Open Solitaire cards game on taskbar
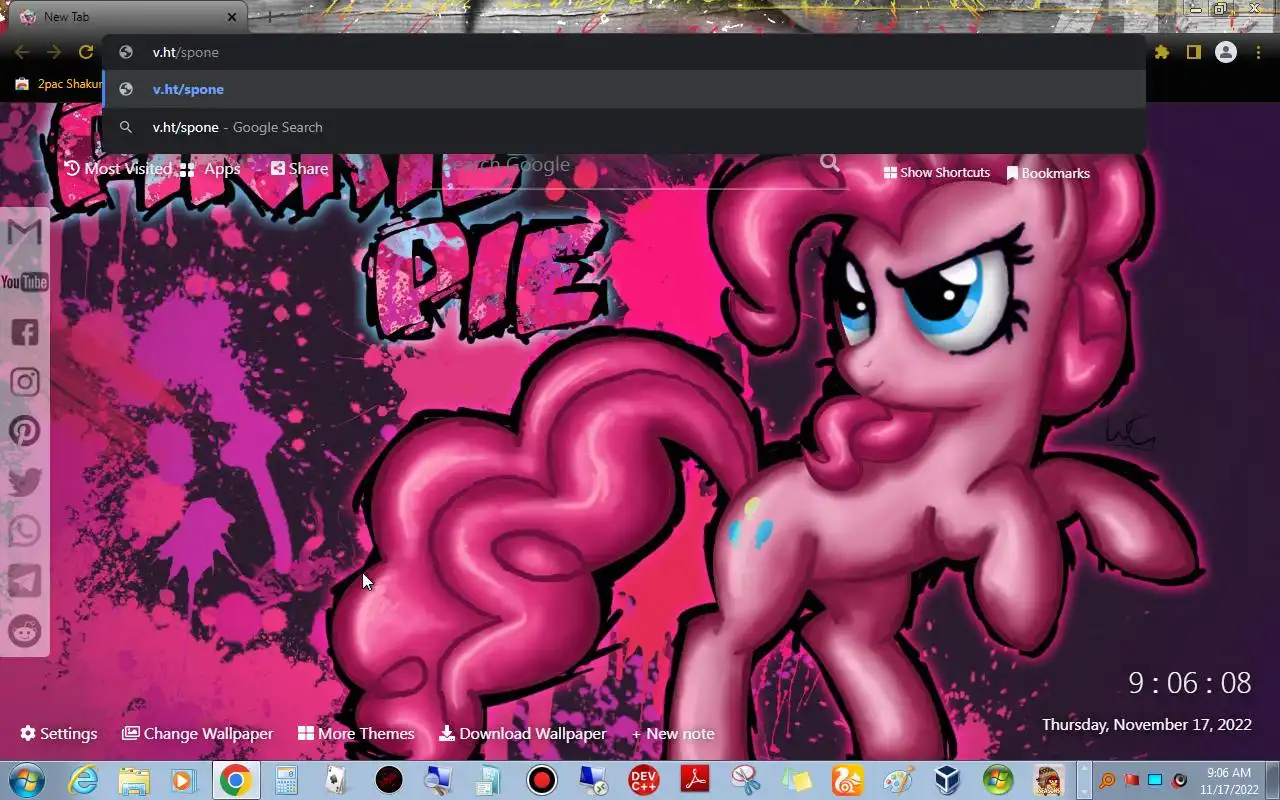The width and height of the screenshot is (1280, 800). tap(337, 780)
